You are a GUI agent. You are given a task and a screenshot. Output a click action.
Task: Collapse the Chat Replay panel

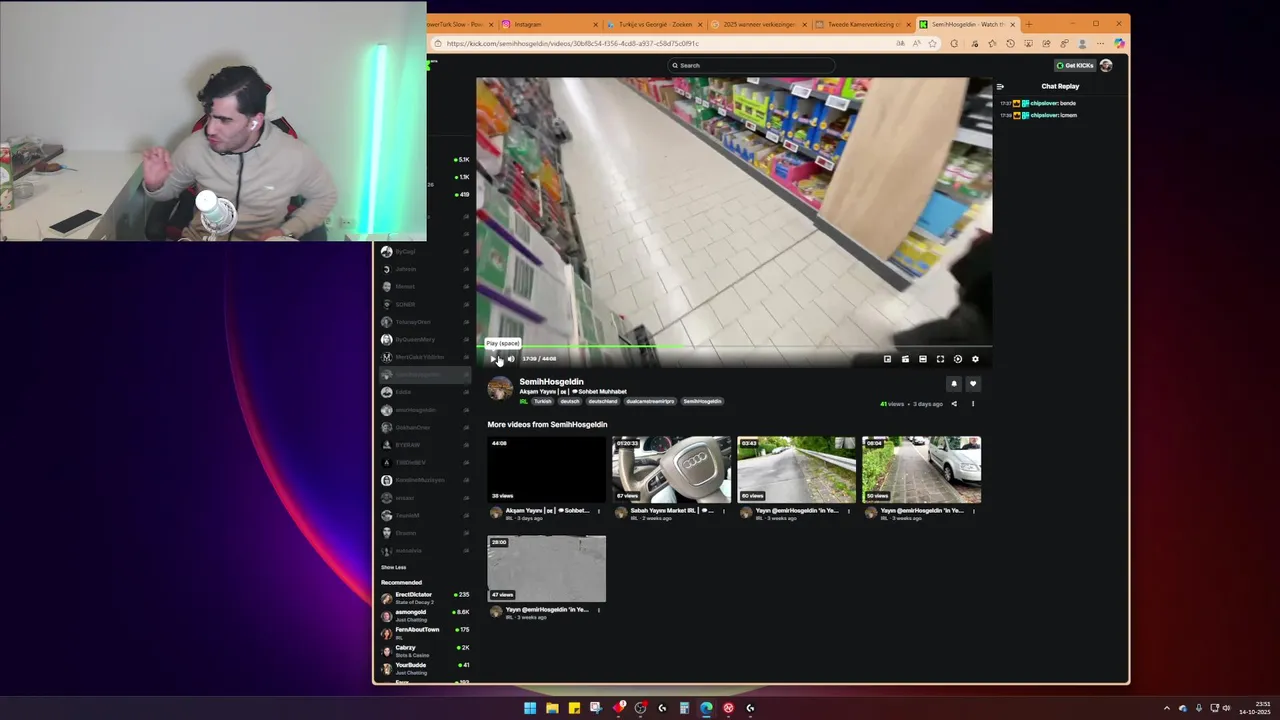point(1000,86)
